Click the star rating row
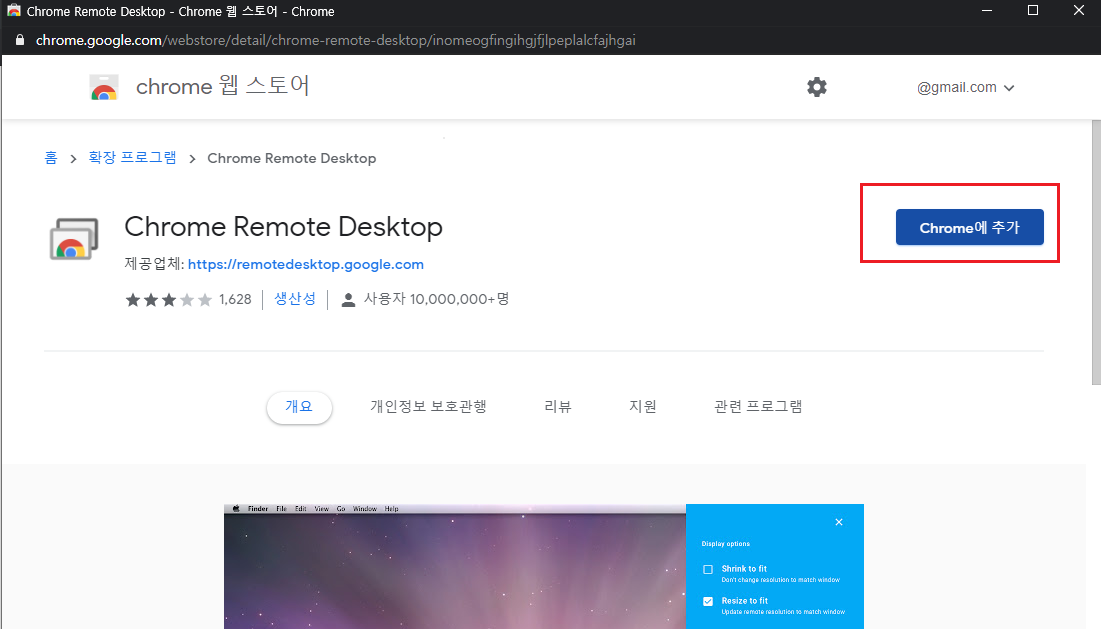The image size is (1101, 629). 169,300
